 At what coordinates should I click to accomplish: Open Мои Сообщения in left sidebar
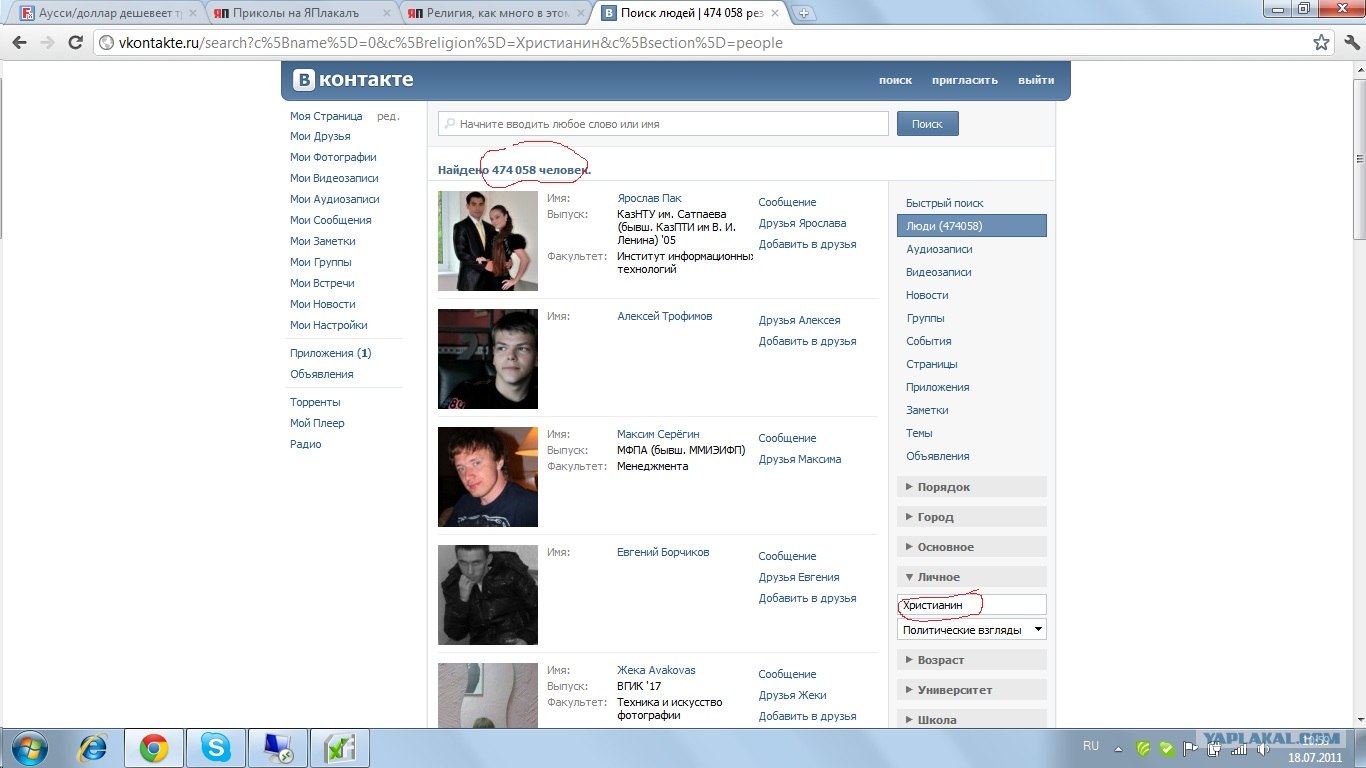pos(330,220)
